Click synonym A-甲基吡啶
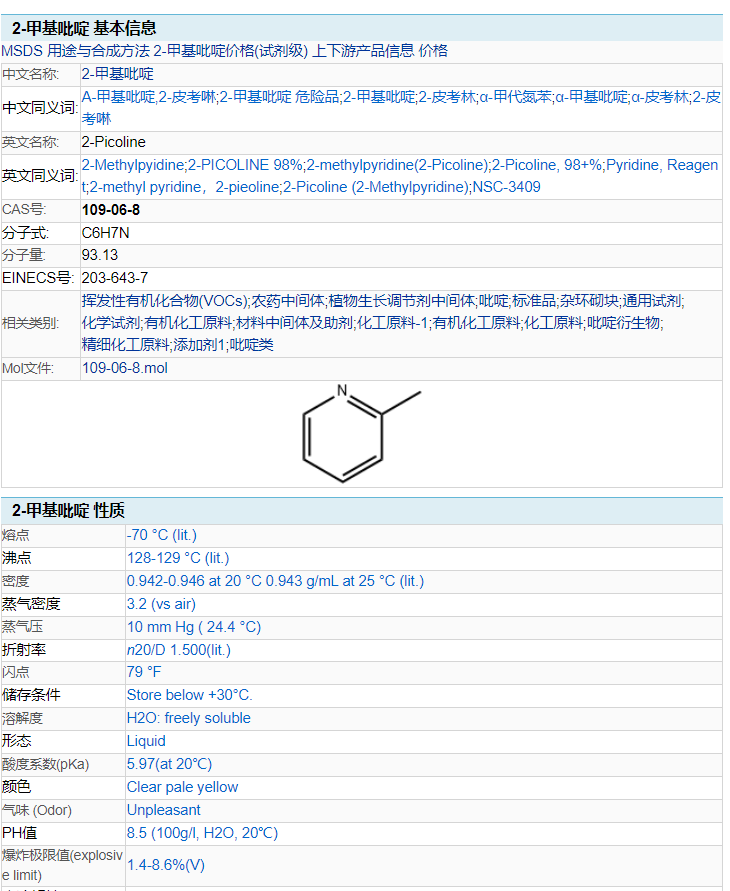 click(118, 97)
